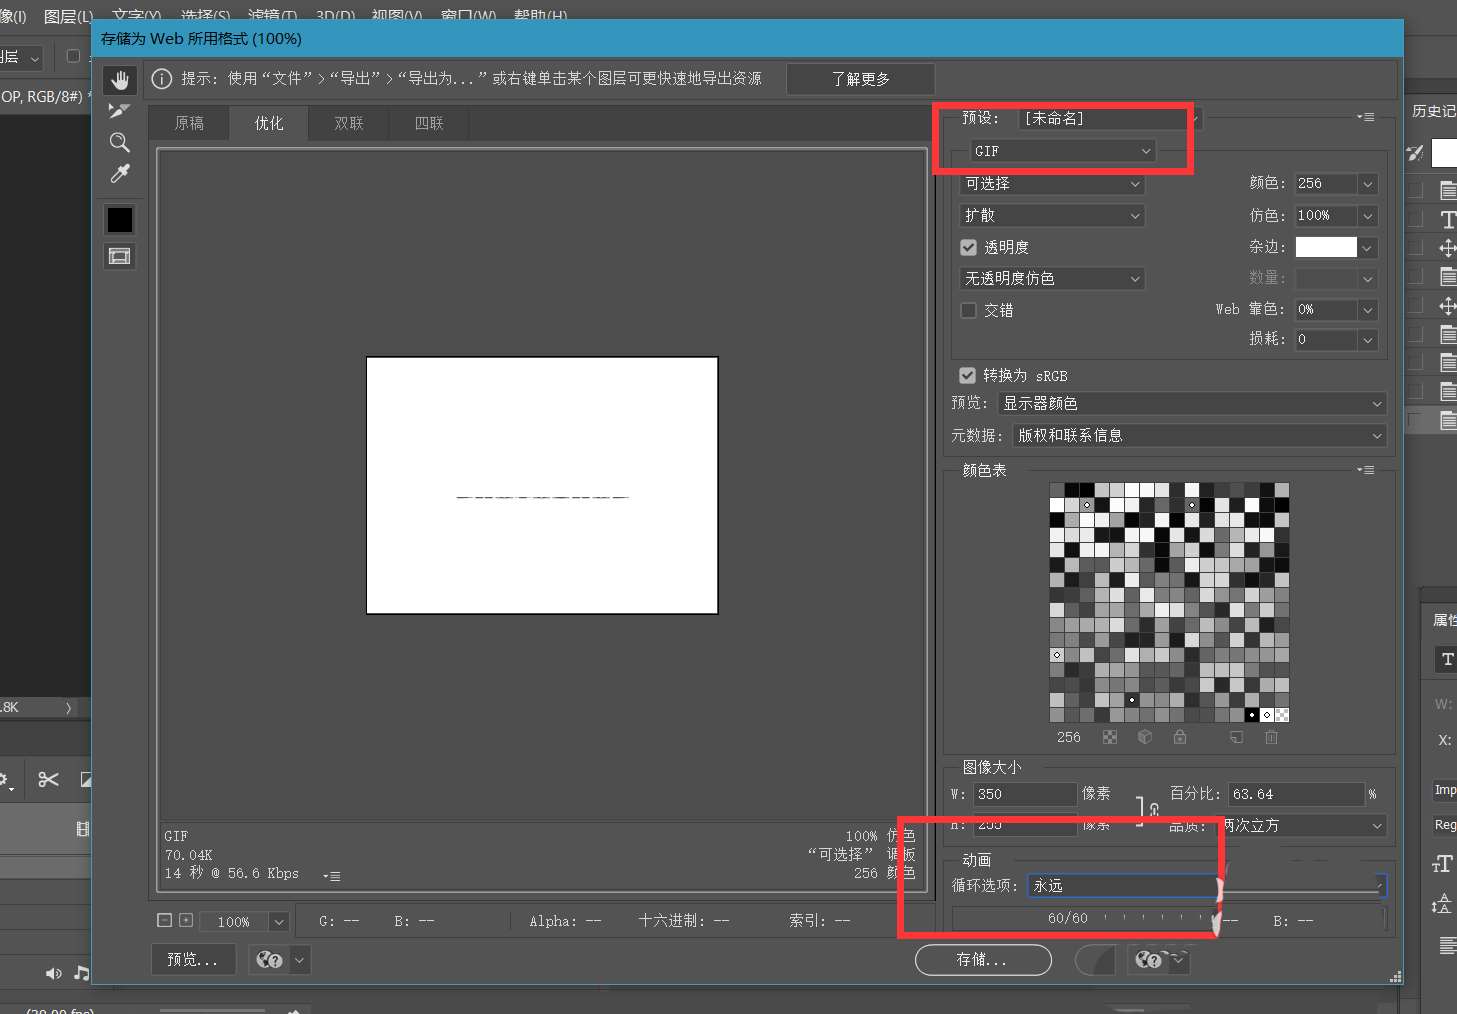The image size is (1457, 1014).
Task: Uncheck the 透明度 checkbox
Action: tap(968, 247)
